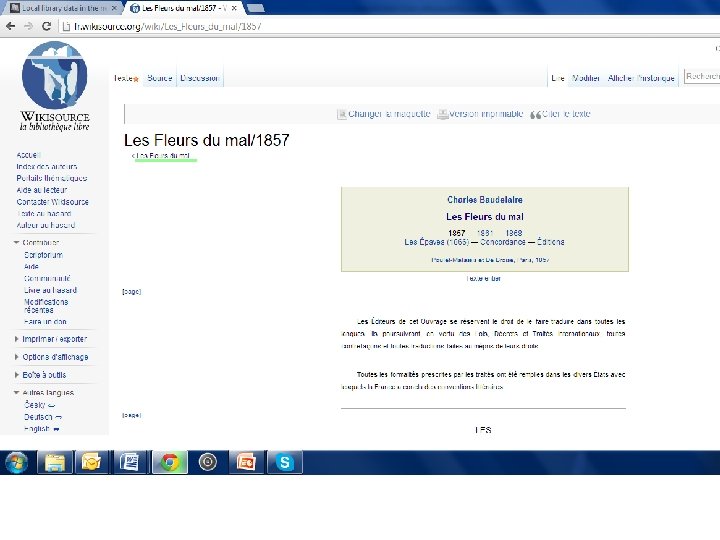Open the Discussion tab
The image size is (720, 540).
(200, 78)
